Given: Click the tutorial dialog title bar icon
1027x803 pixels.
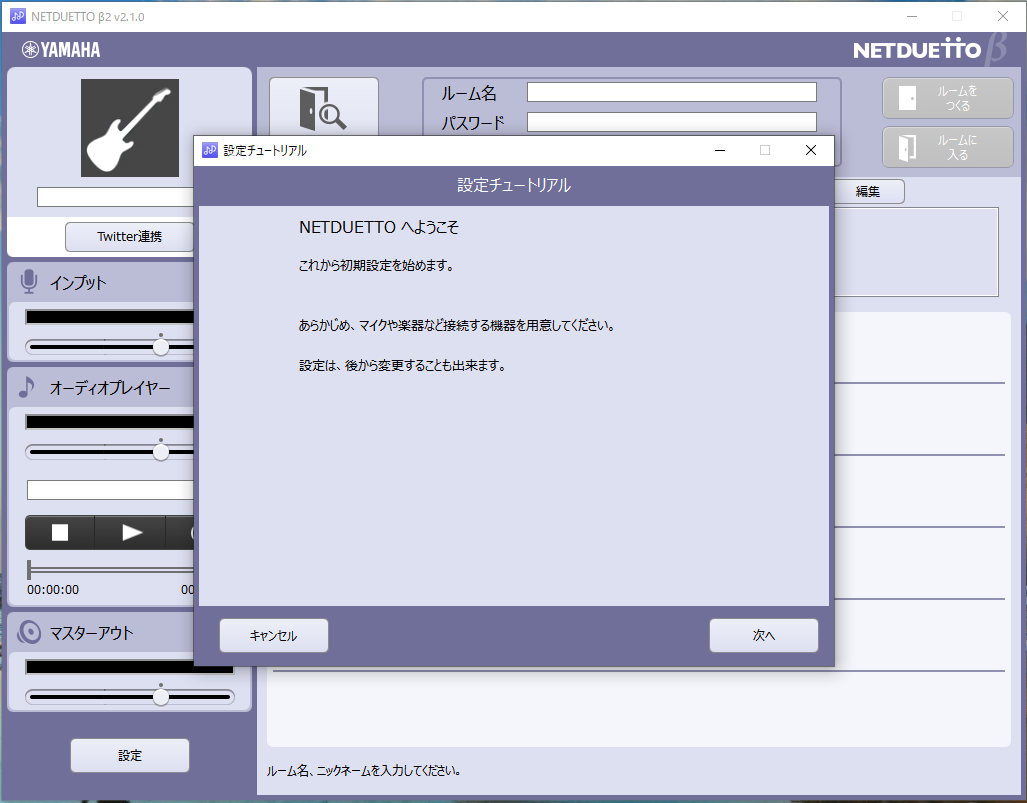Looking at the screenshot, I should [x=210, y=150].
